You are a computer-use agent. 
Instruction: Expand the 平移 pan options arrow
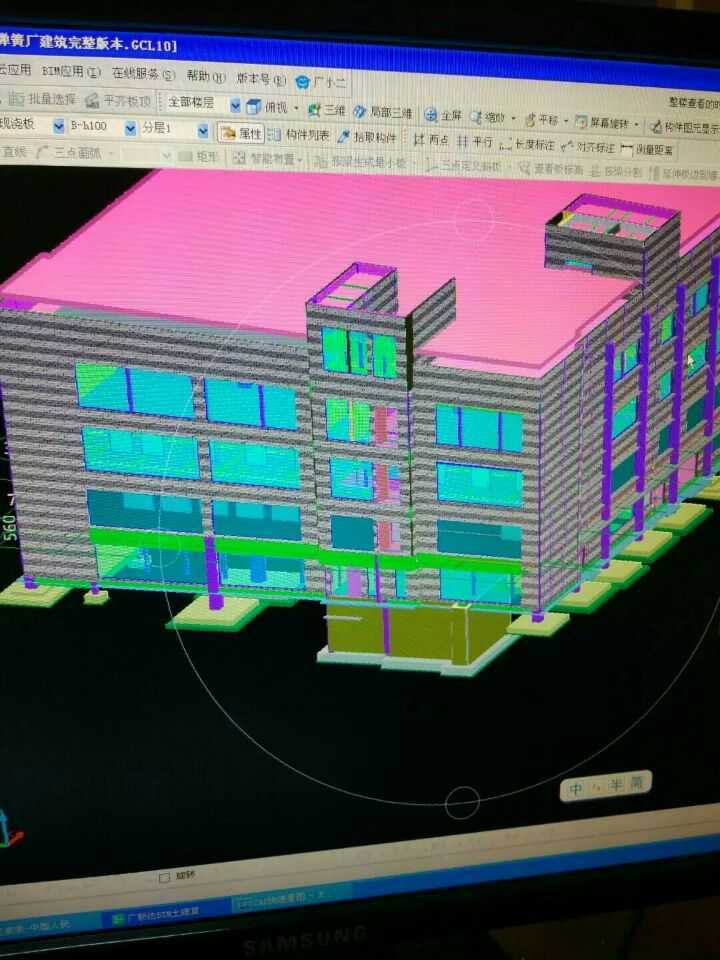coord(566,121)
